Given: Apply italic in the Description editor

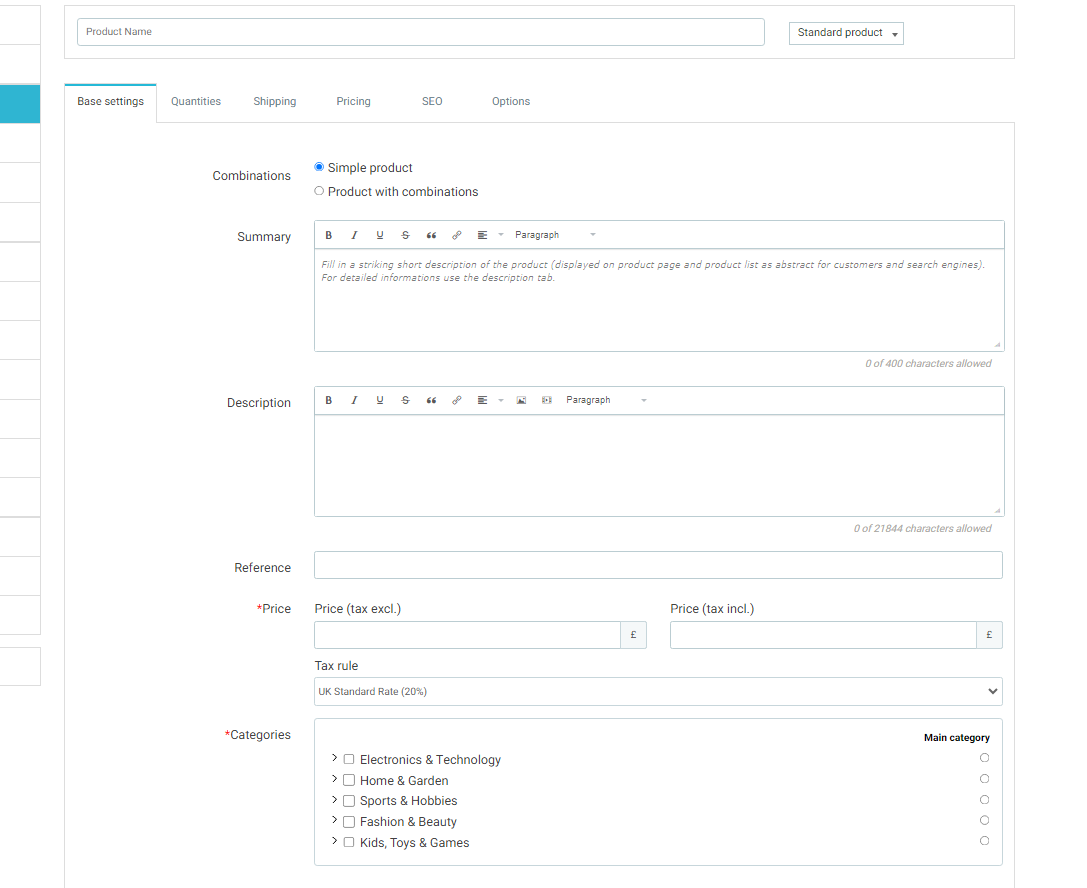Looking at the screenshot, I should point(354,400).
